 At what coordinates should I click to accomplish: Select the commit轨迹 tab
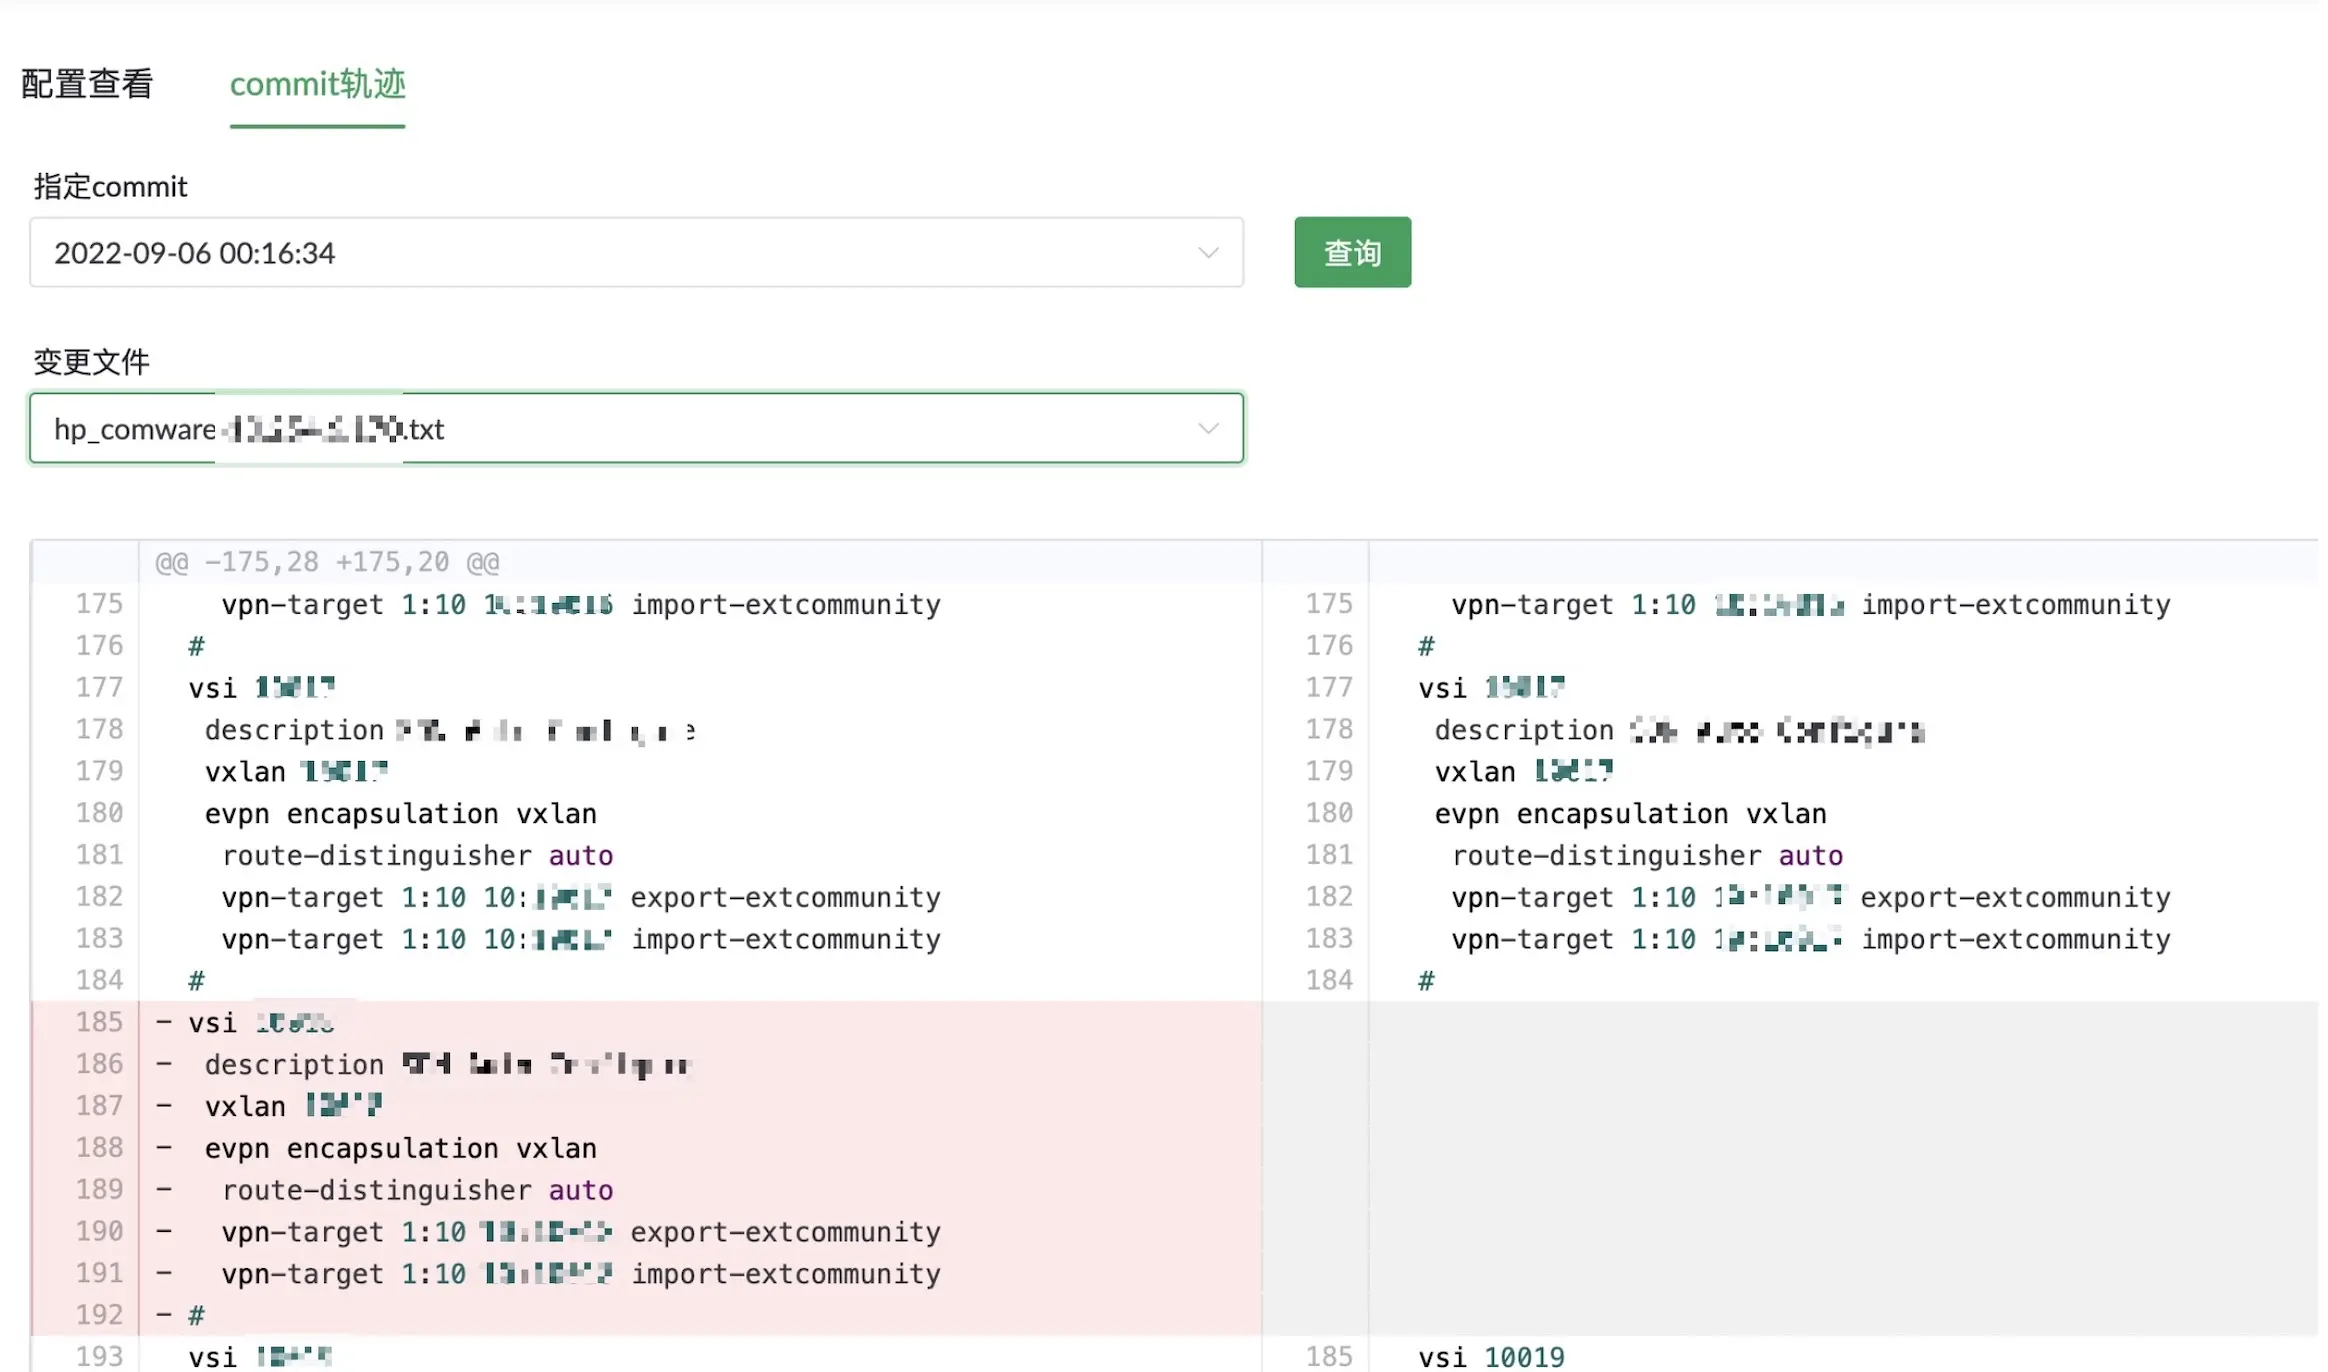tap(317, 84)
